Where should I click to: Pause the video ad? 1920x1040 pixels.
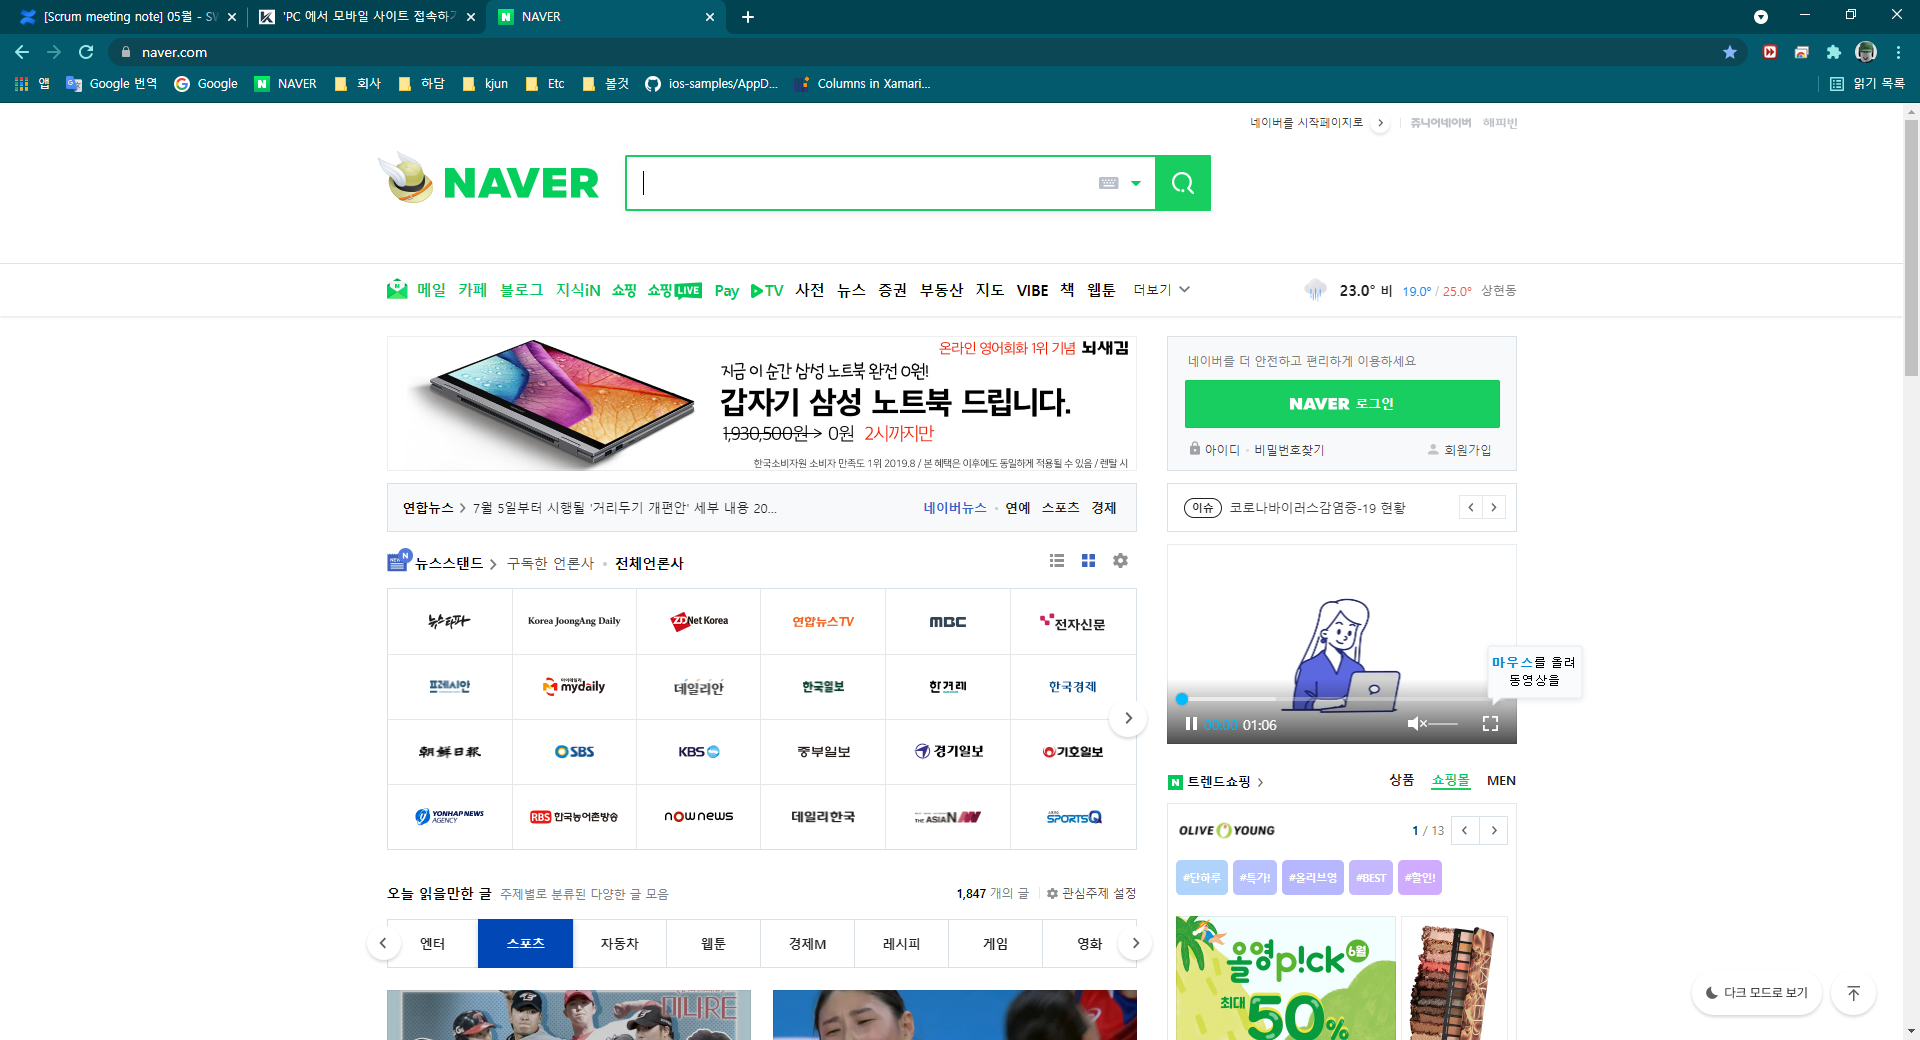pyautogui.click(x=1191, y=724)
